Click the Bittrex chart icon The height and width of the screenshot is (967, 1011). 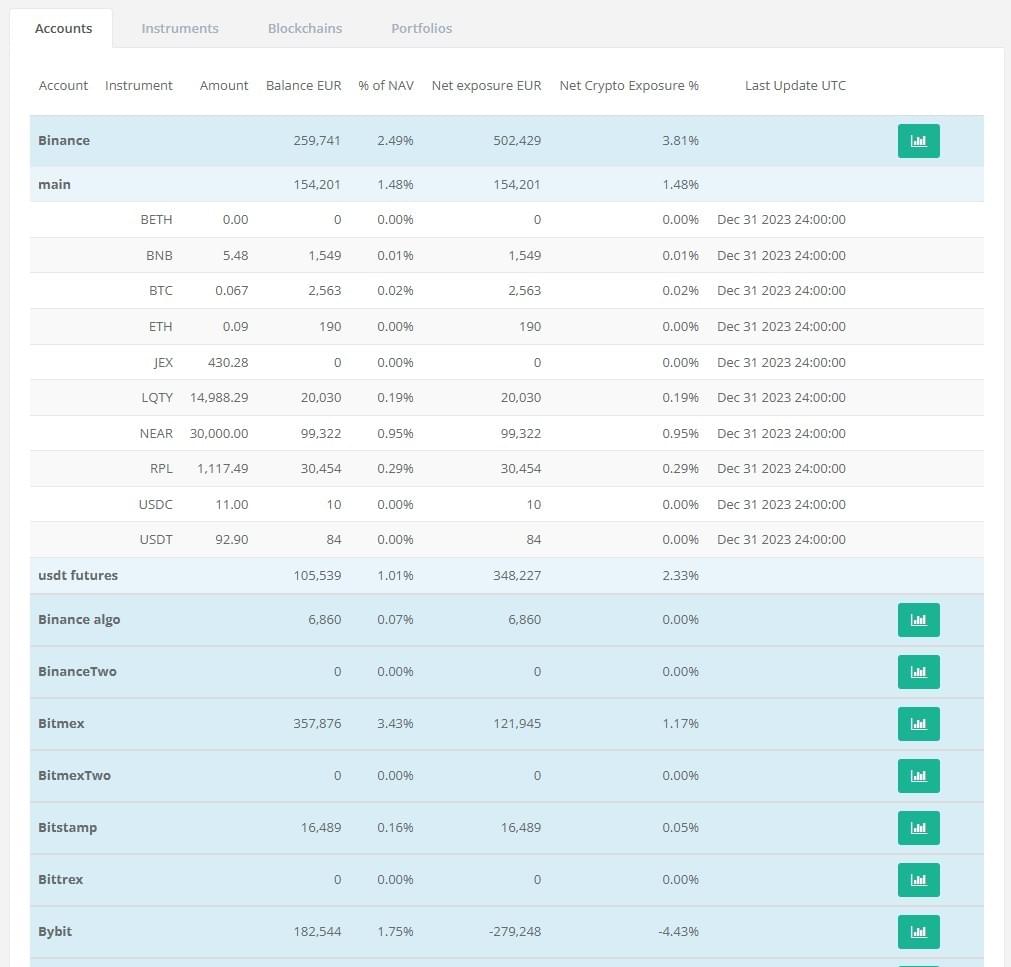tap(918, 880)
